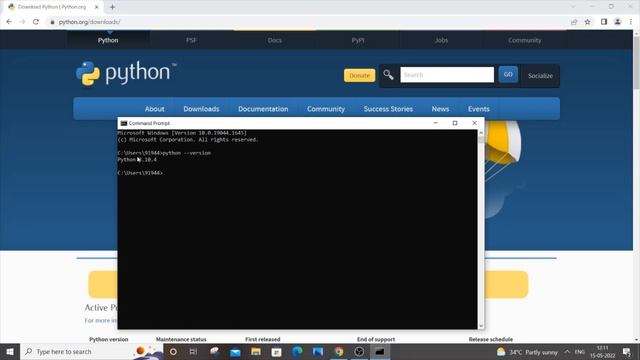Open the Jobs top navigation link
This screenshot has height=360, width=640.
tap(441, 40)
